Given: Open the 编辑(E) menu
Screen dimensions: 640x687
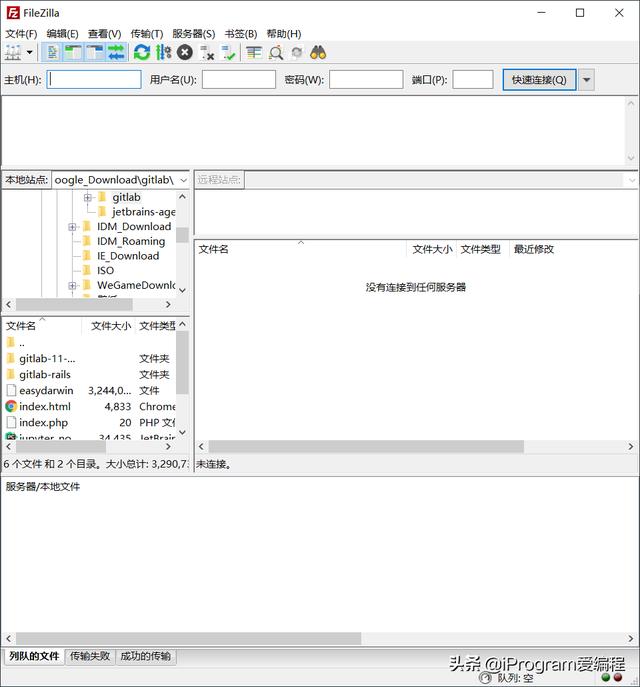Looking at the screenshot, I should [63, 34].
